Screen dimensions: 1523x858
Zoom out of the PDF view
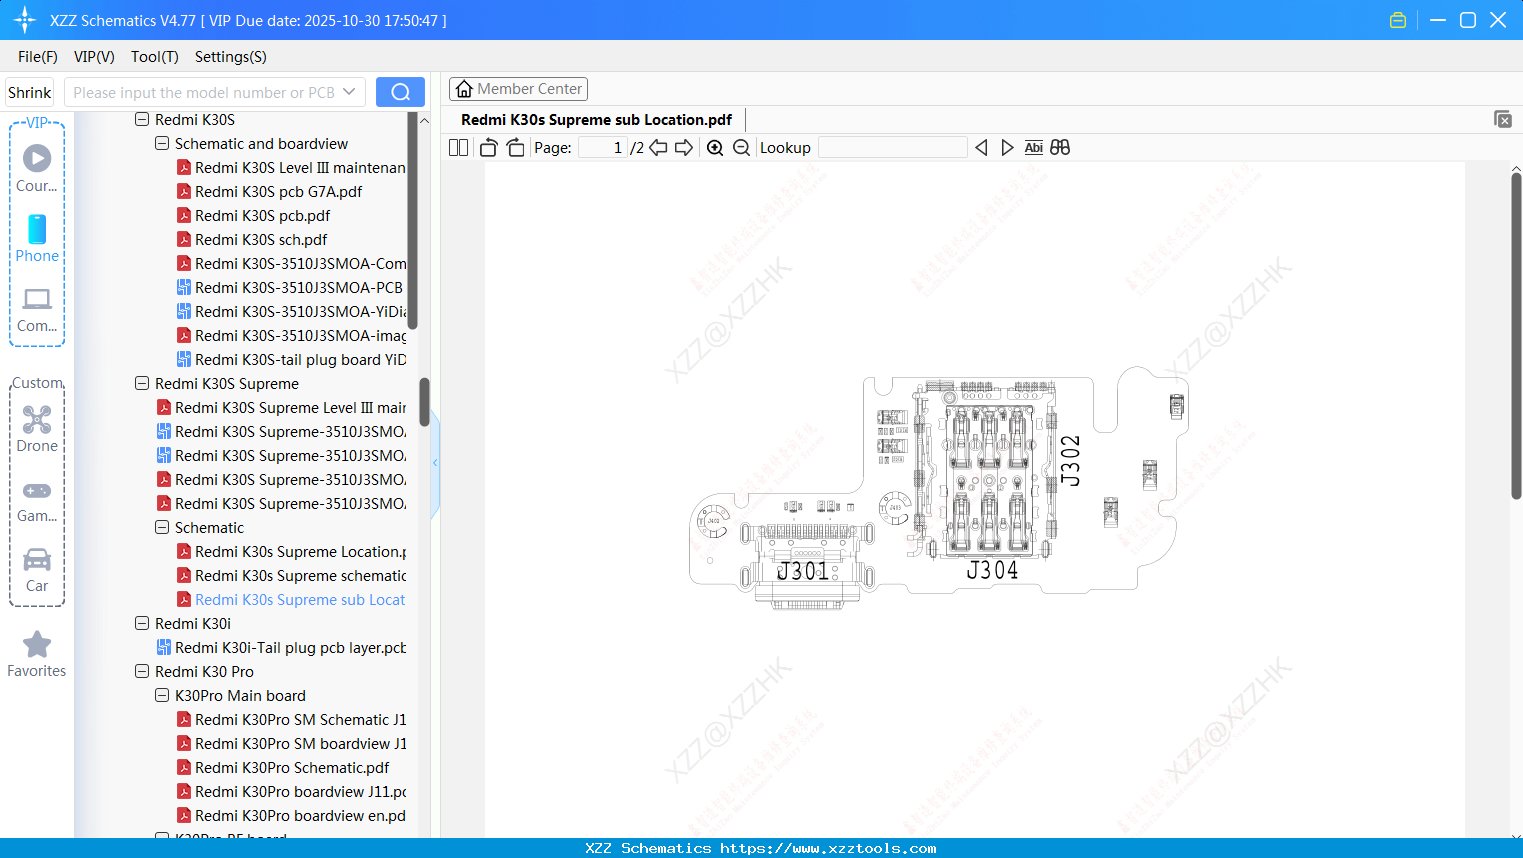(x=741, y=147)
